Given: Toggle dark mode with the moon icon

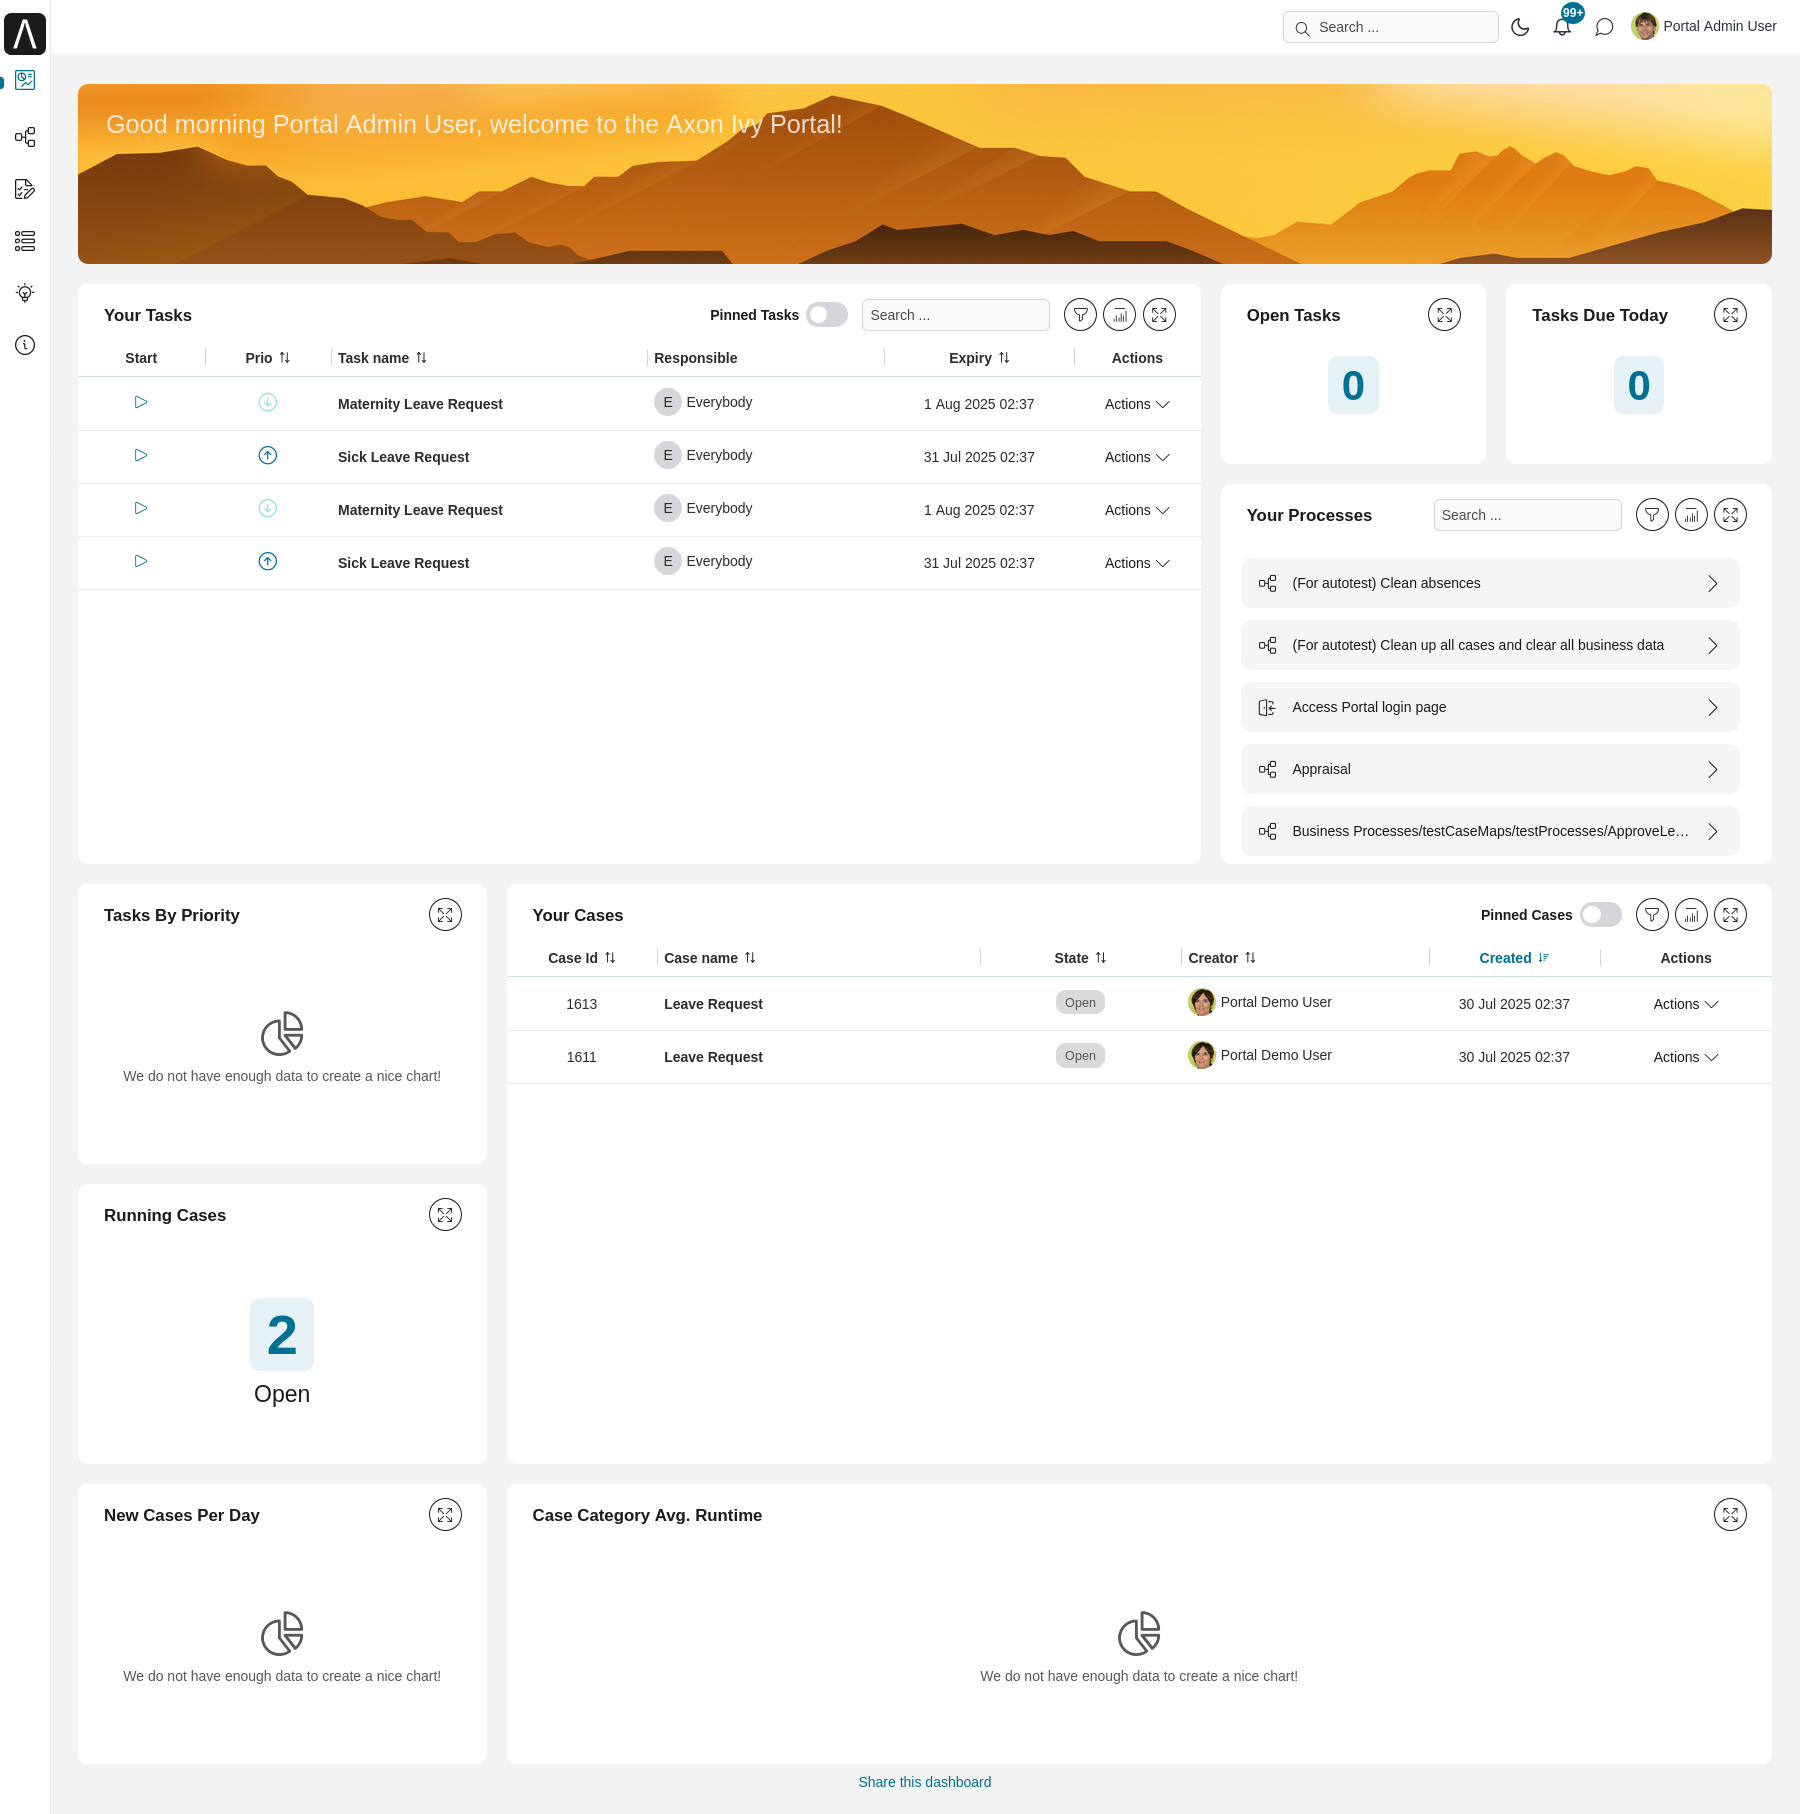Looking at the screenshot, I should (1520, 27).
